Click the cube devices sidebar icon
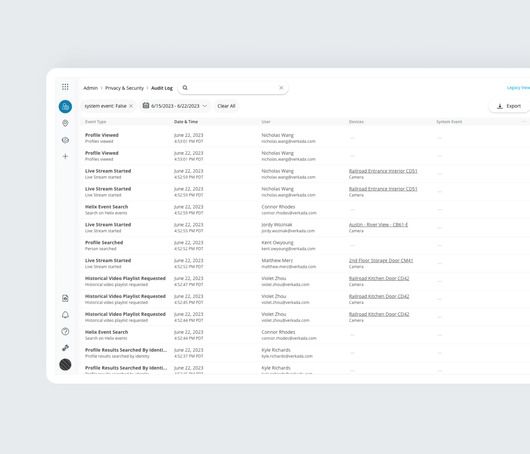Screen dimensions: 530x454 click(x=65, y=140)
